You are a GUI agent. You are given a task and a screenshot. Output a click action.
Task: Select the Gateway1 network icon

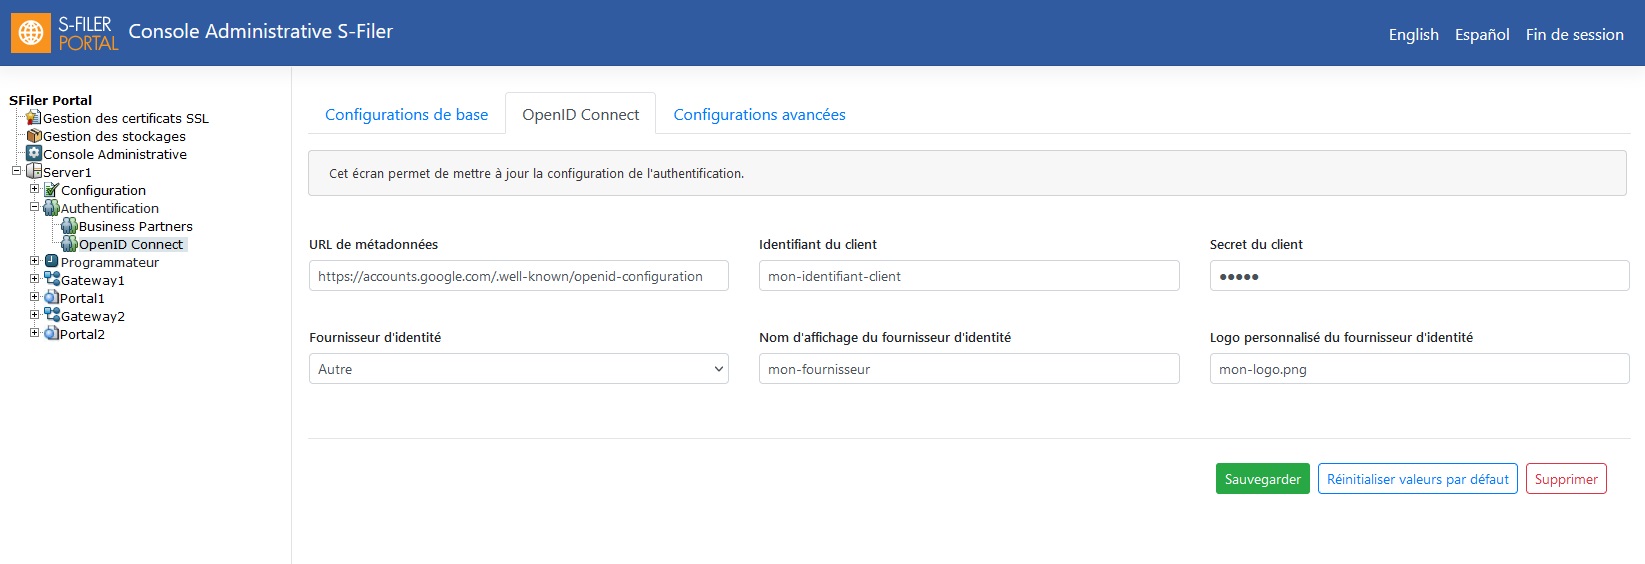point(52,280)
